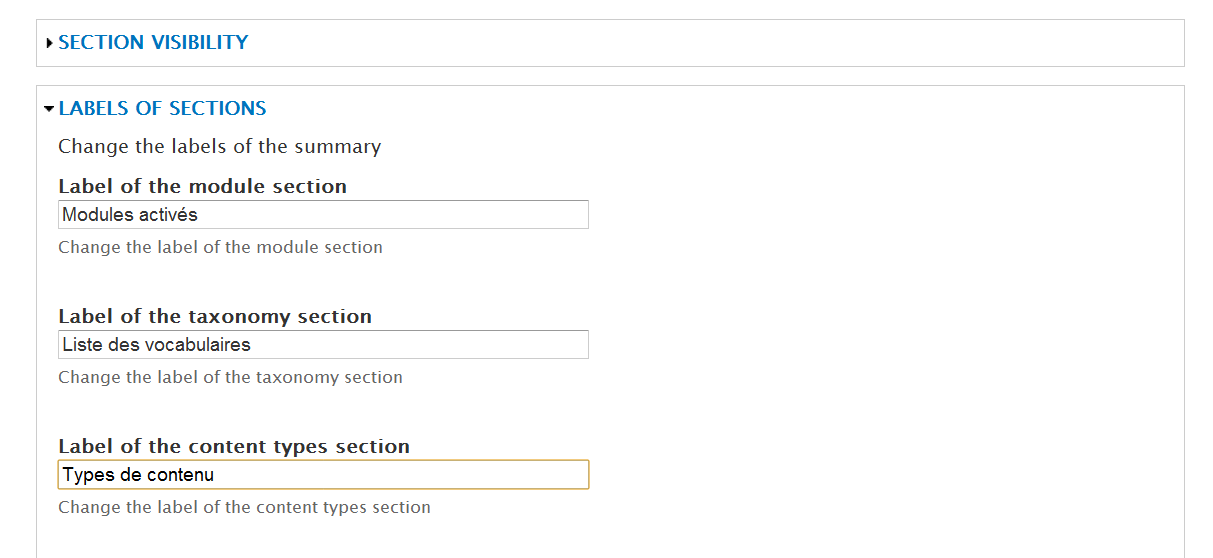Click the 'Label of the content types section' label
The image size is (1213, 558).
tap(234, 446)
